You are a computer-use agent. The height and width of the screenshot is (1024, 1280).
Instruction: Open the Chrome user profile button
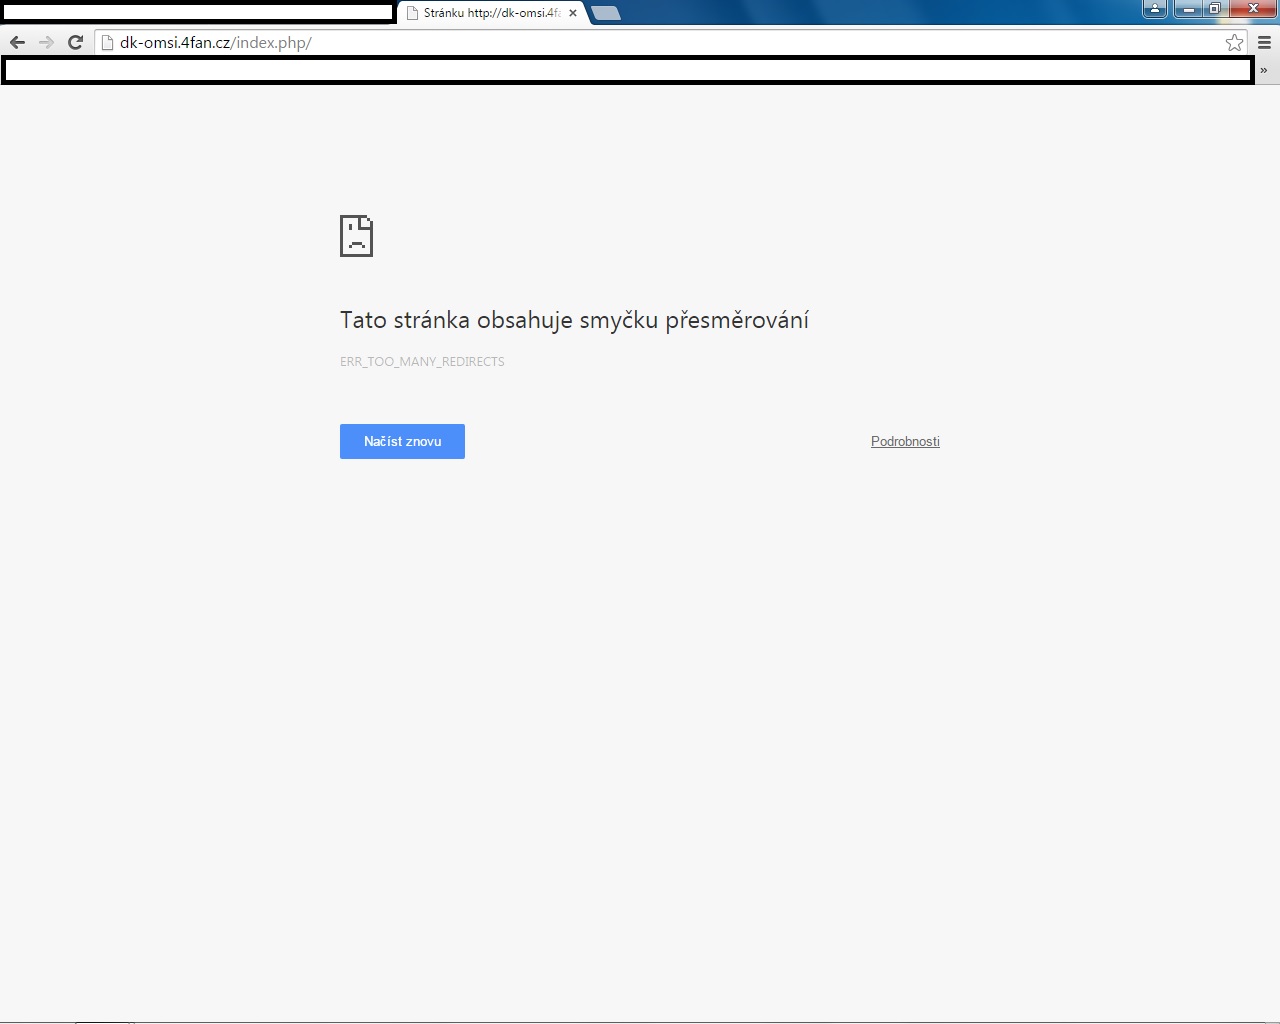point(1155,9)
